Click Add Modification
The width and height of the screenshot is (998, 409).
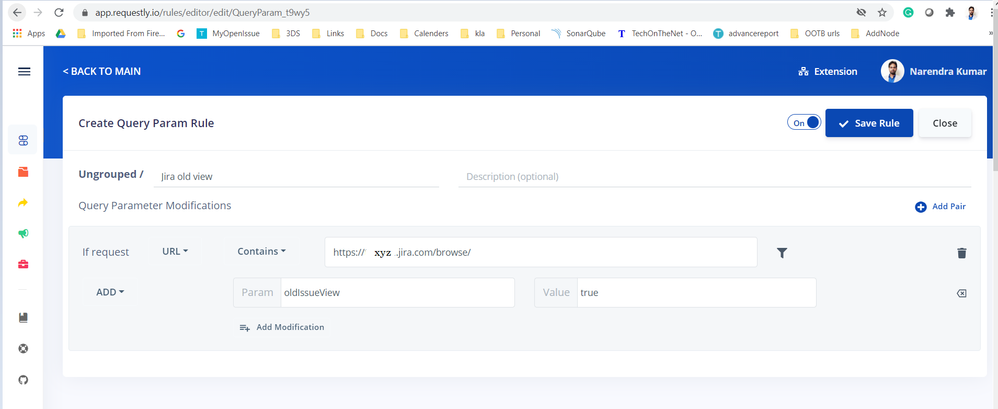tap(282, 327)
